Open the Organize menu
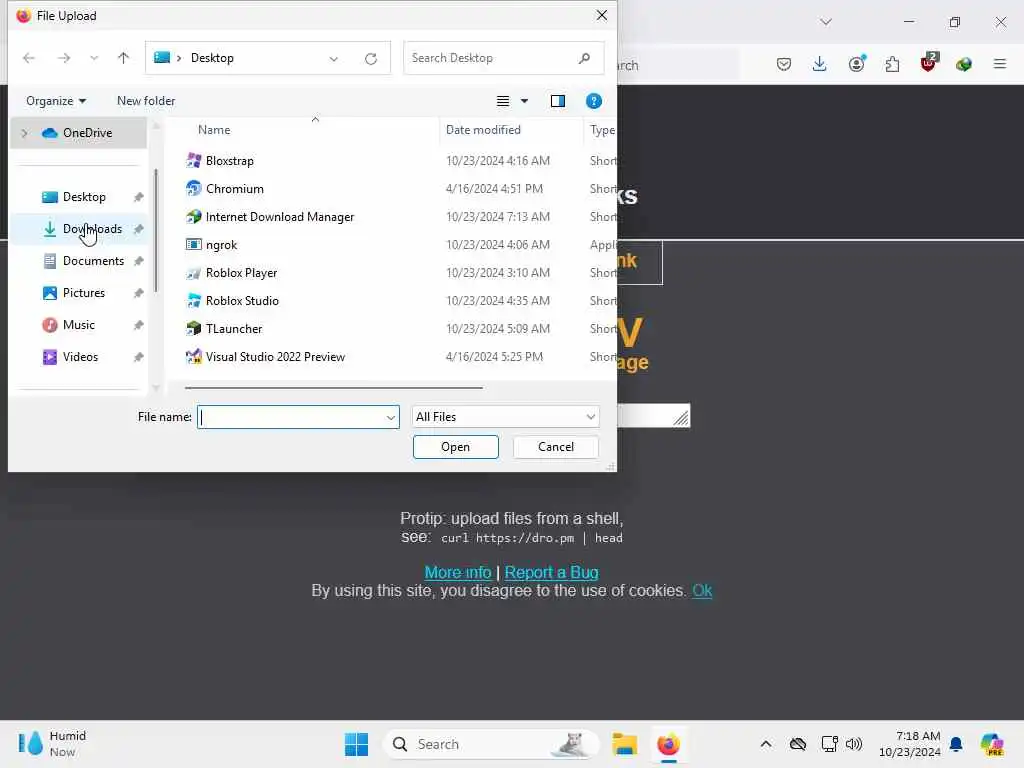The image size is (1024, 768). tap(56, 101)
